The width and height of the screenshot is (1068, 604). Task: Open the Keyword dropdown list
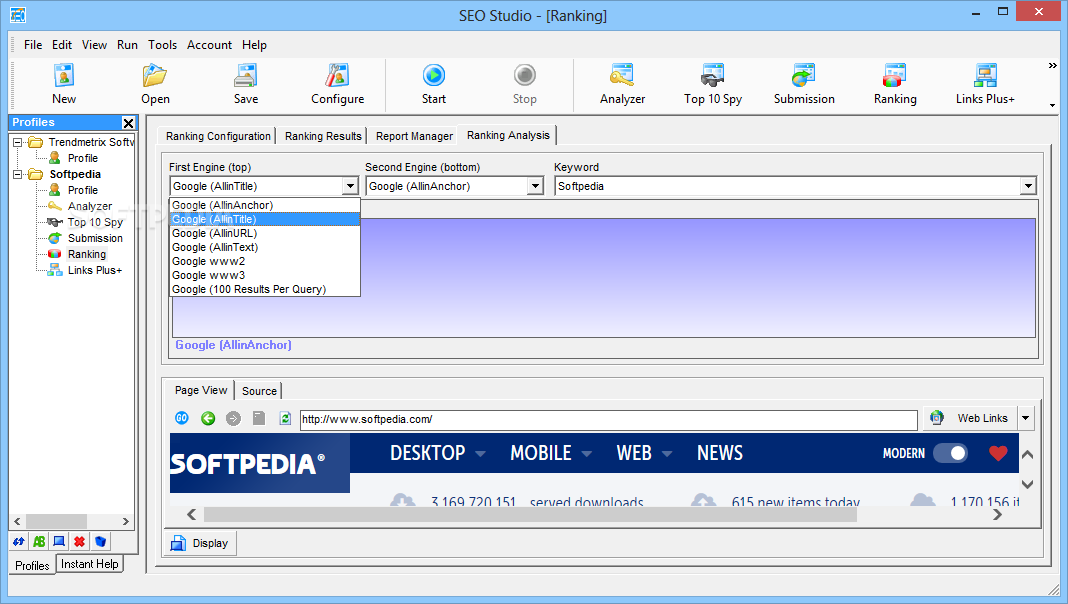(x=1028, y=186)
